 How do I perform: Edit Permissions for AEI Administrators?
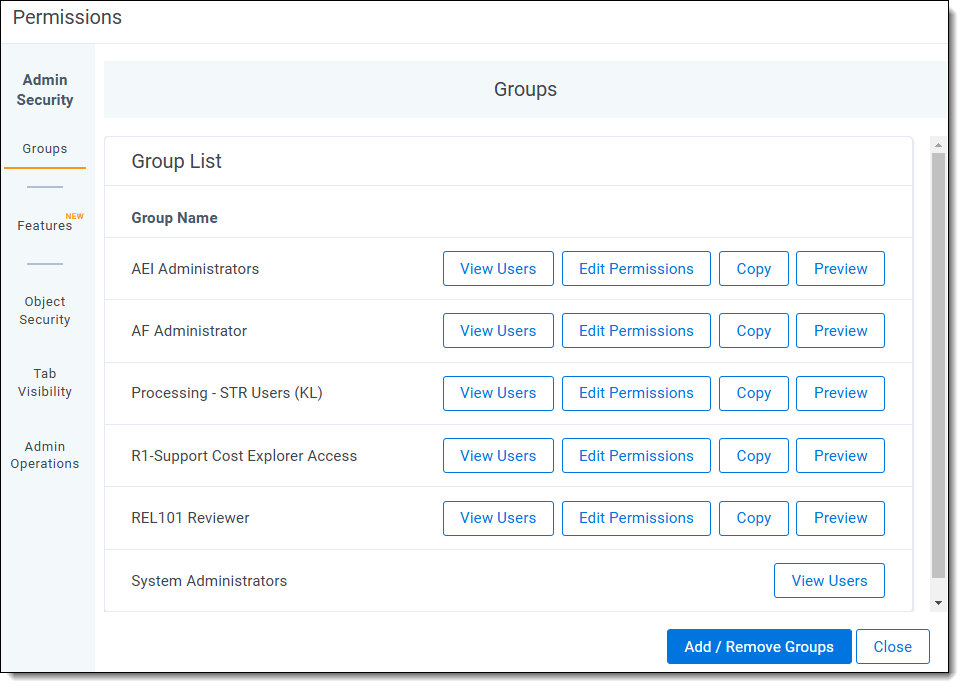[x=636, y=269]
